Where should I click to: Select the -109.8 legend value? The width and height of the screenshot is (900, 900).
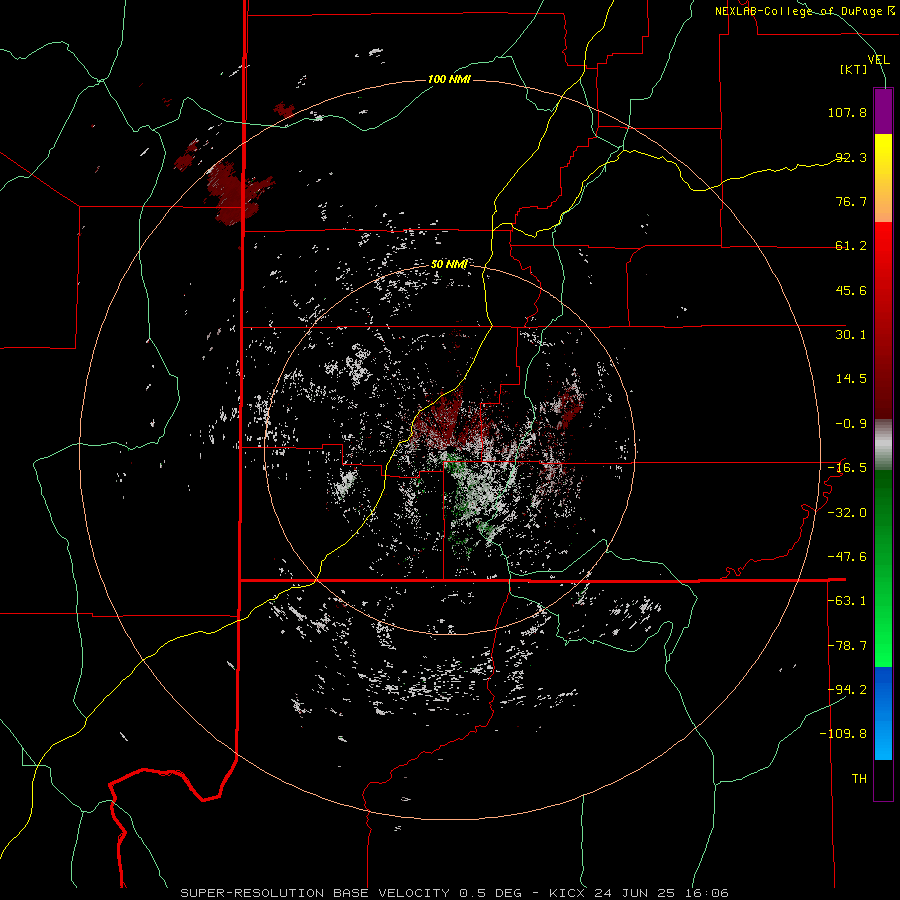[x=844, y=734]
